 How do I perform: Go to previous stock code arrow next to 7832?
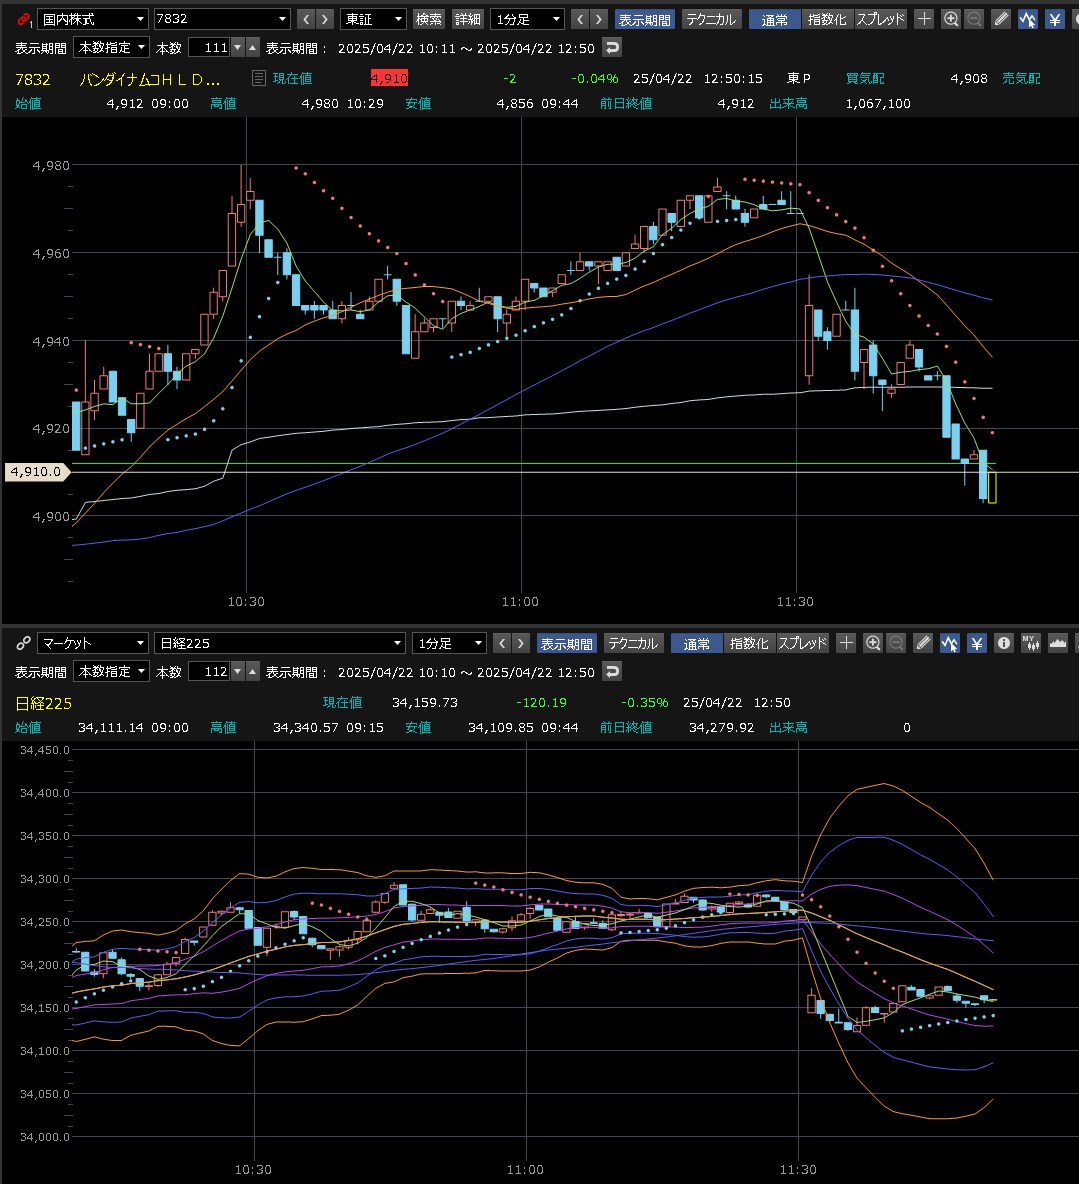[x=306, y=19]
